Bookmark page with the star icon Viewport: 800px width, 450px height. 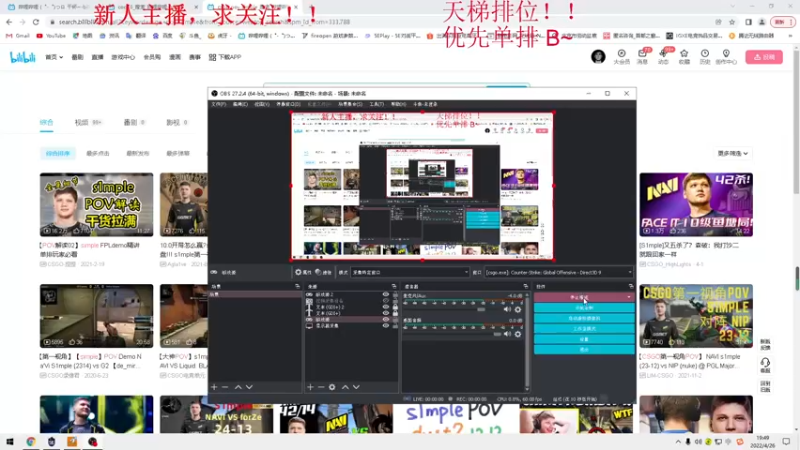pyautogui.click(x=732, y=22)
